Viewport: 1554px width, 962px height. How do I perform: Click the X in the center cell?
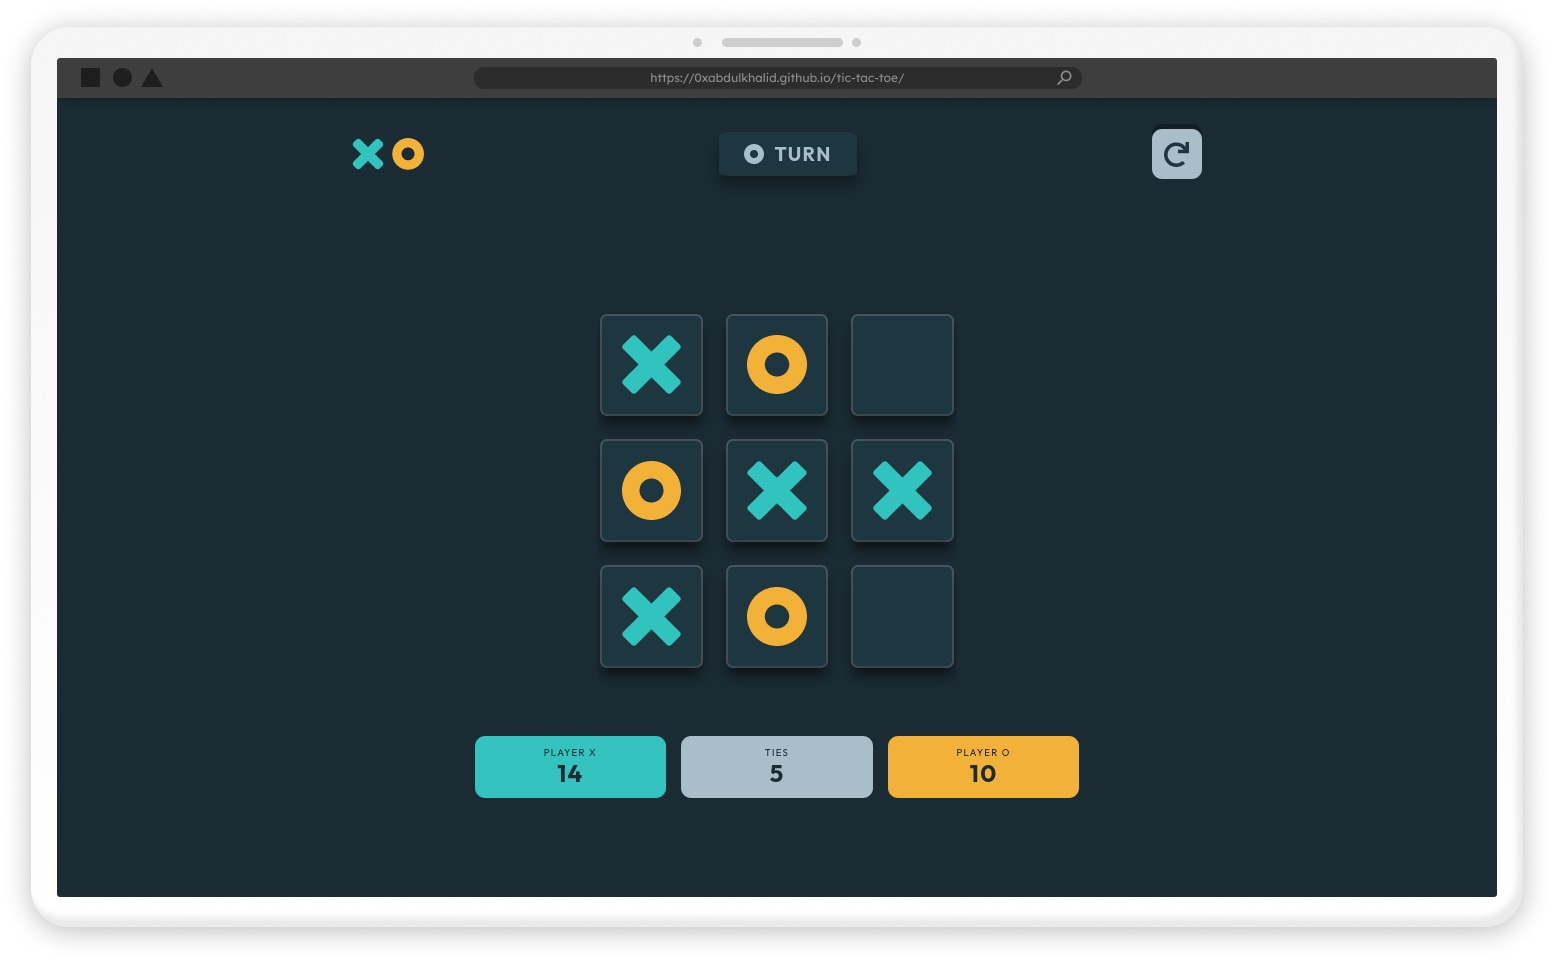click(777, 490)
